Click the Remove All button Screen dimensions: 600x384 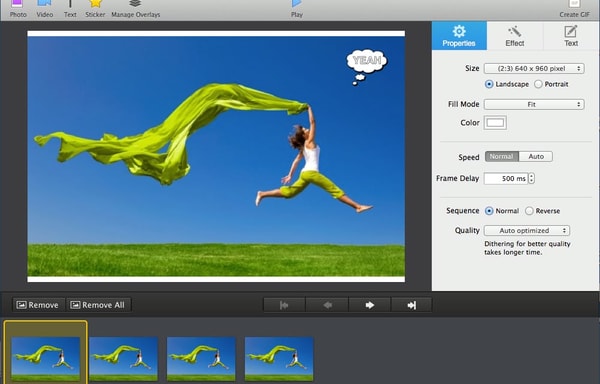[x=98, y=305]
